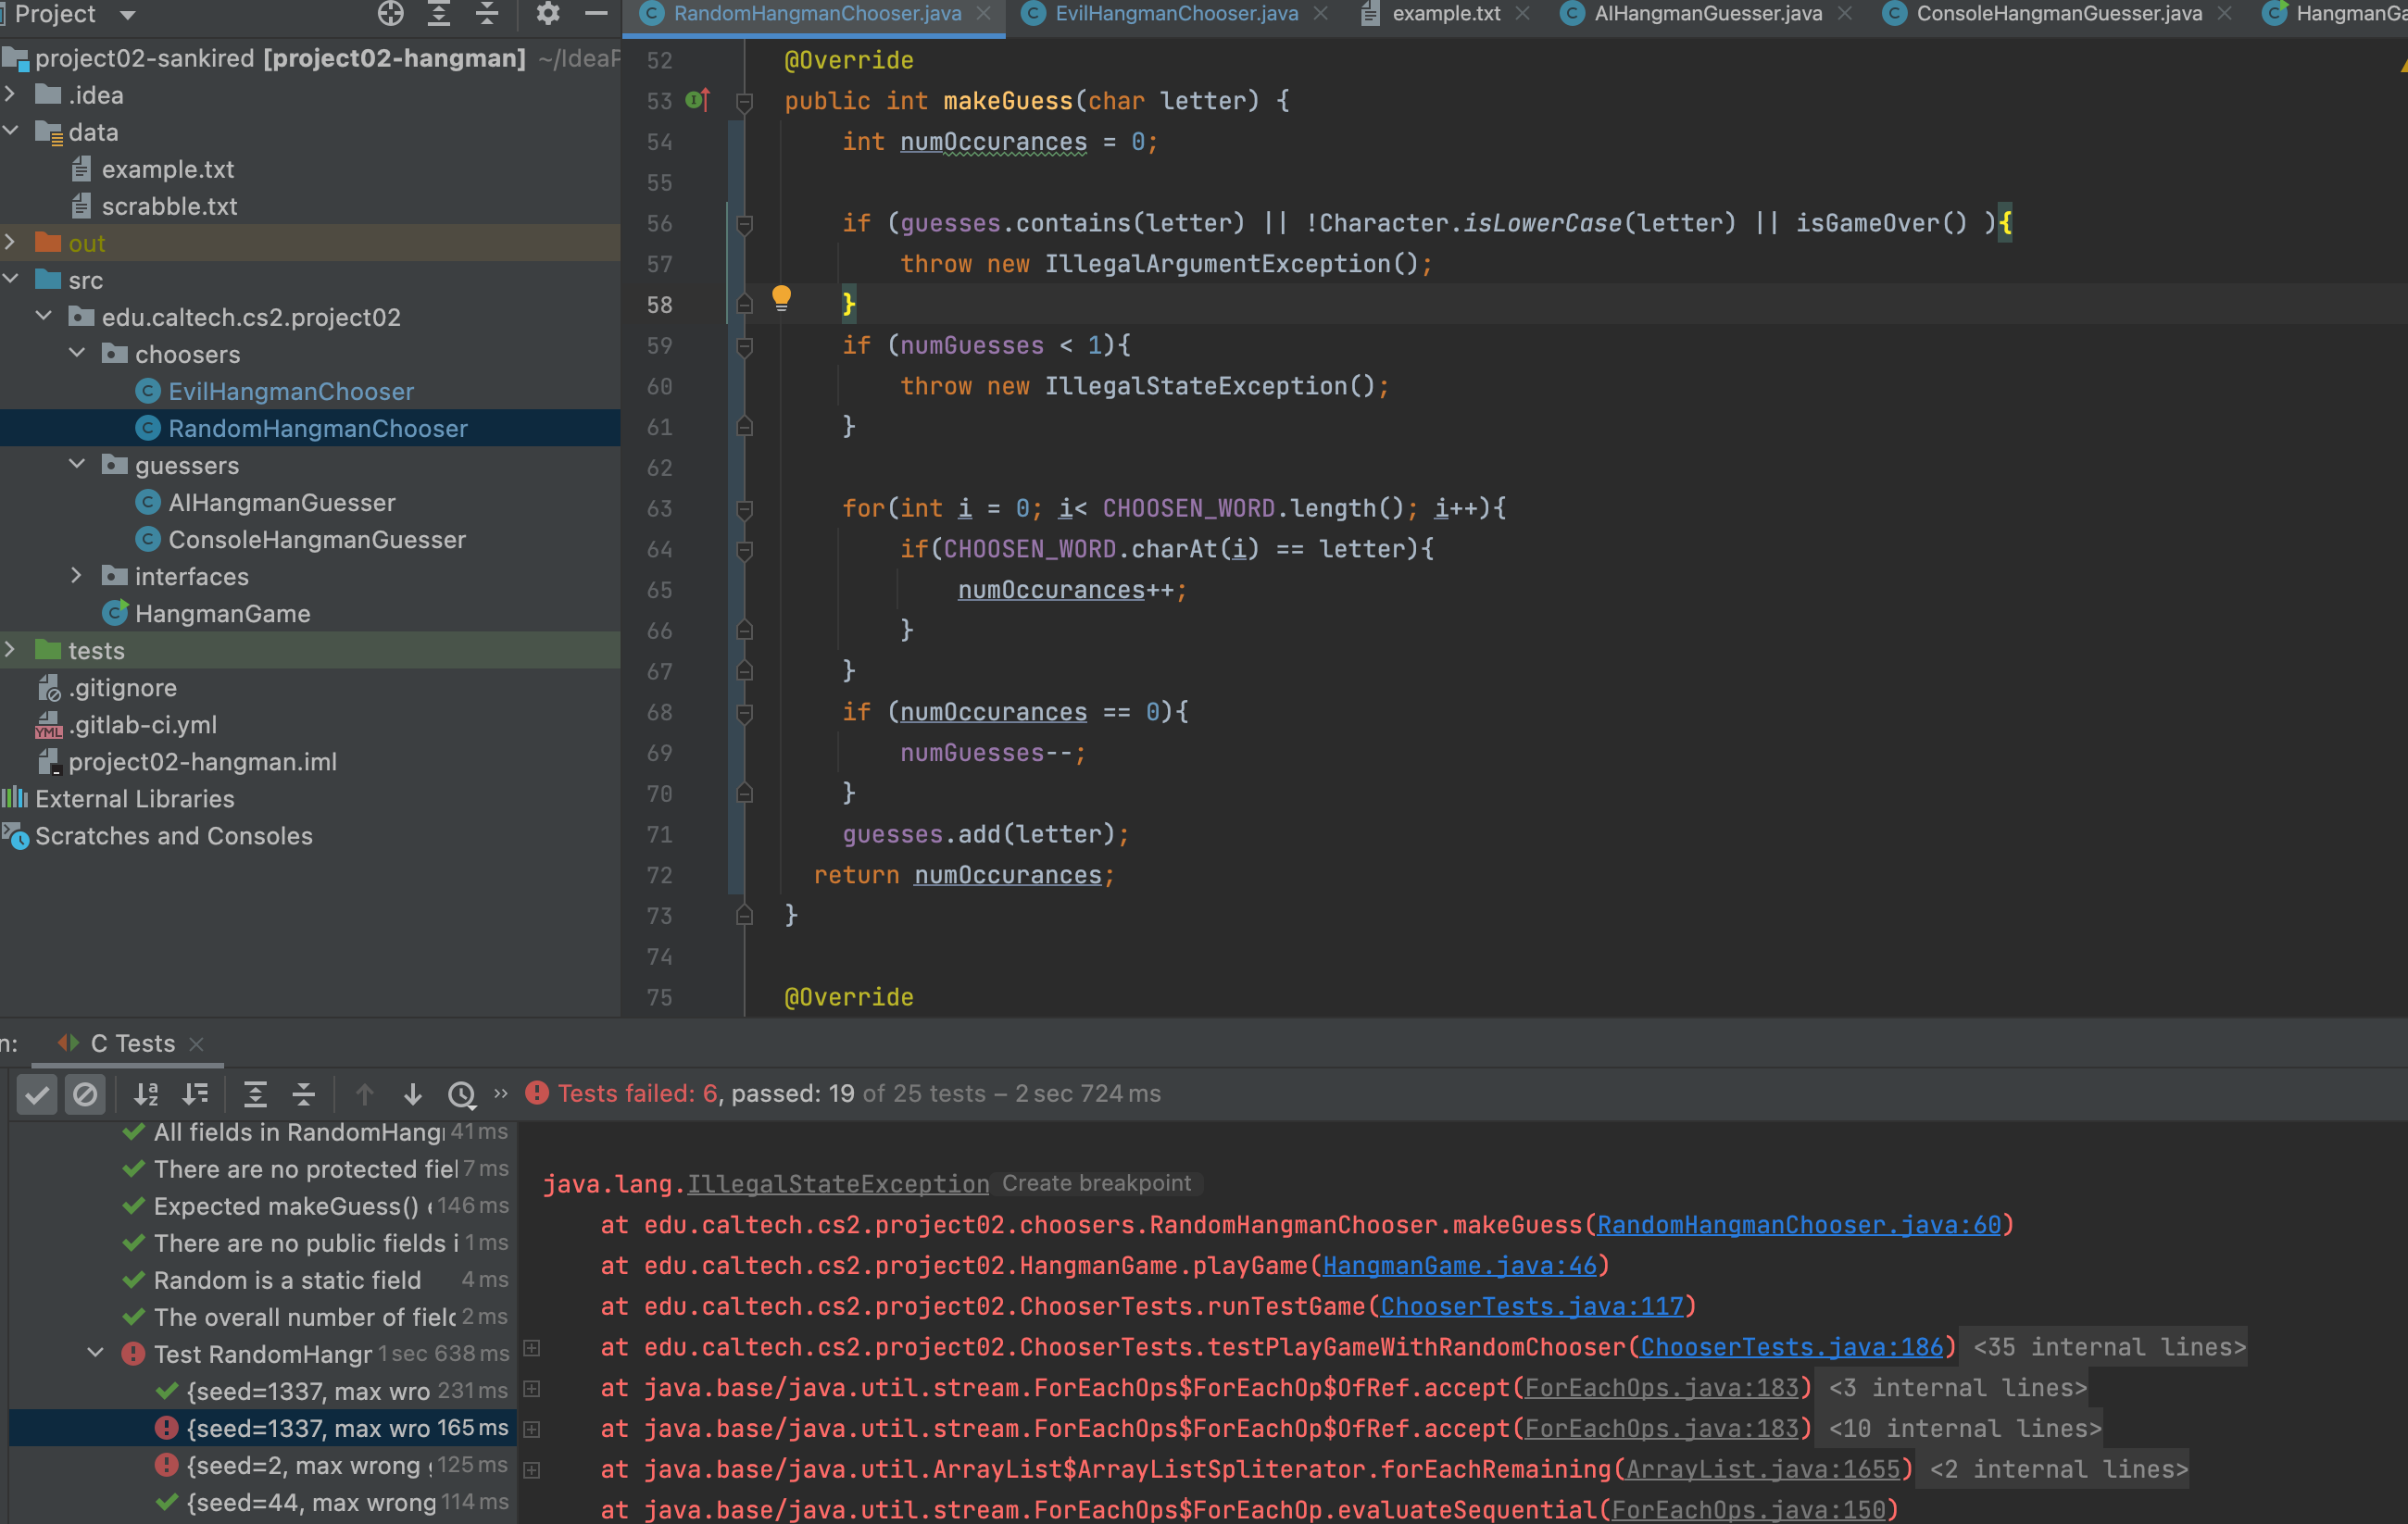
Task: Click override gutter icon on line 53
Action: coord(698,101)
